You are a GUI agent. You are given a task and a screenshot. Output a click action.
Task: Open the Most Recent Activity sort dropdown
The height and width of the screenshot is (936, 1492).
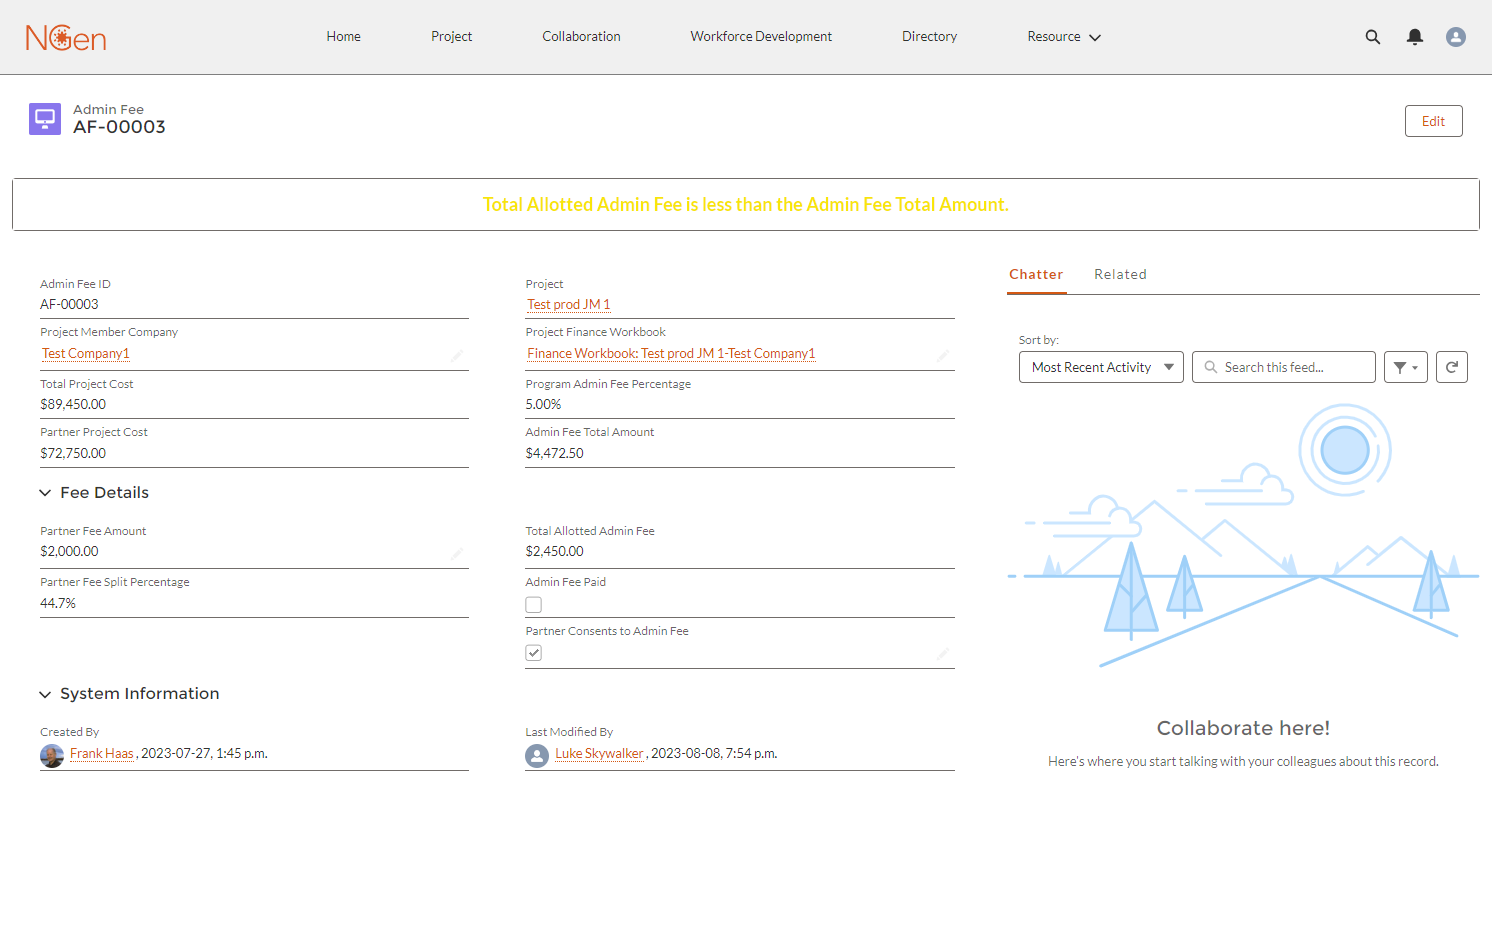(1101, 367)
